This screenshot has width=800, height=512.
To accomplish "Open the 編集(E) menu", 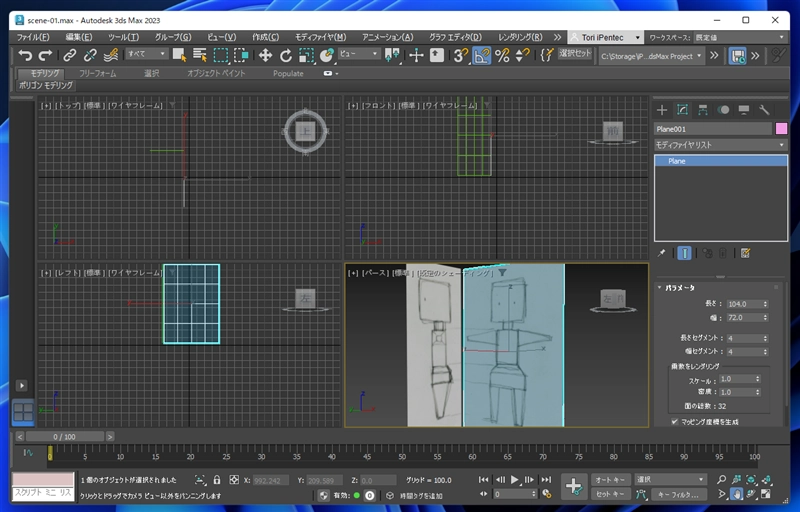I will (79, 37).
